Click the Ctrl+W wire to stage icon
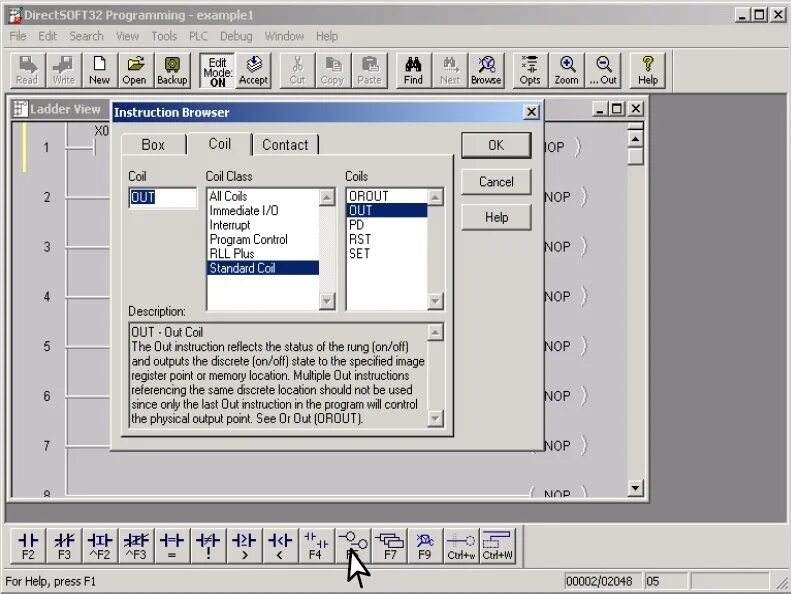Viewport: 792px width, 594px height. 498,546
